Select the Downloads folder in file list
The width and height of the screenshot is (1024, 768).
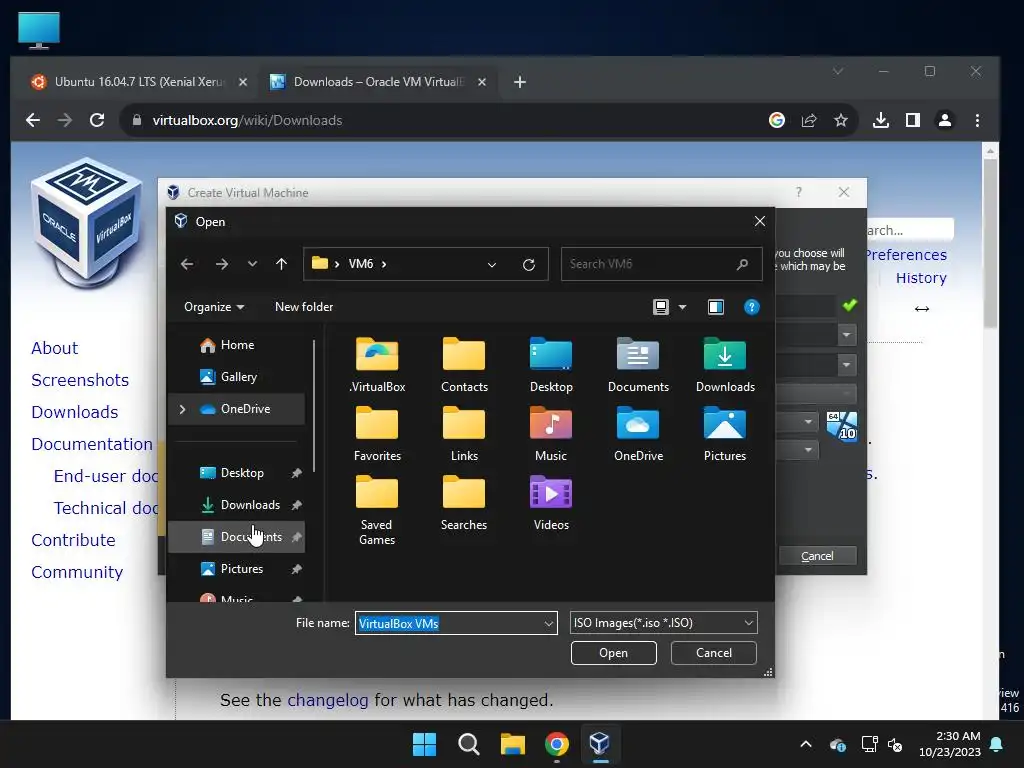pyautogui.click(x=725, y=364)
